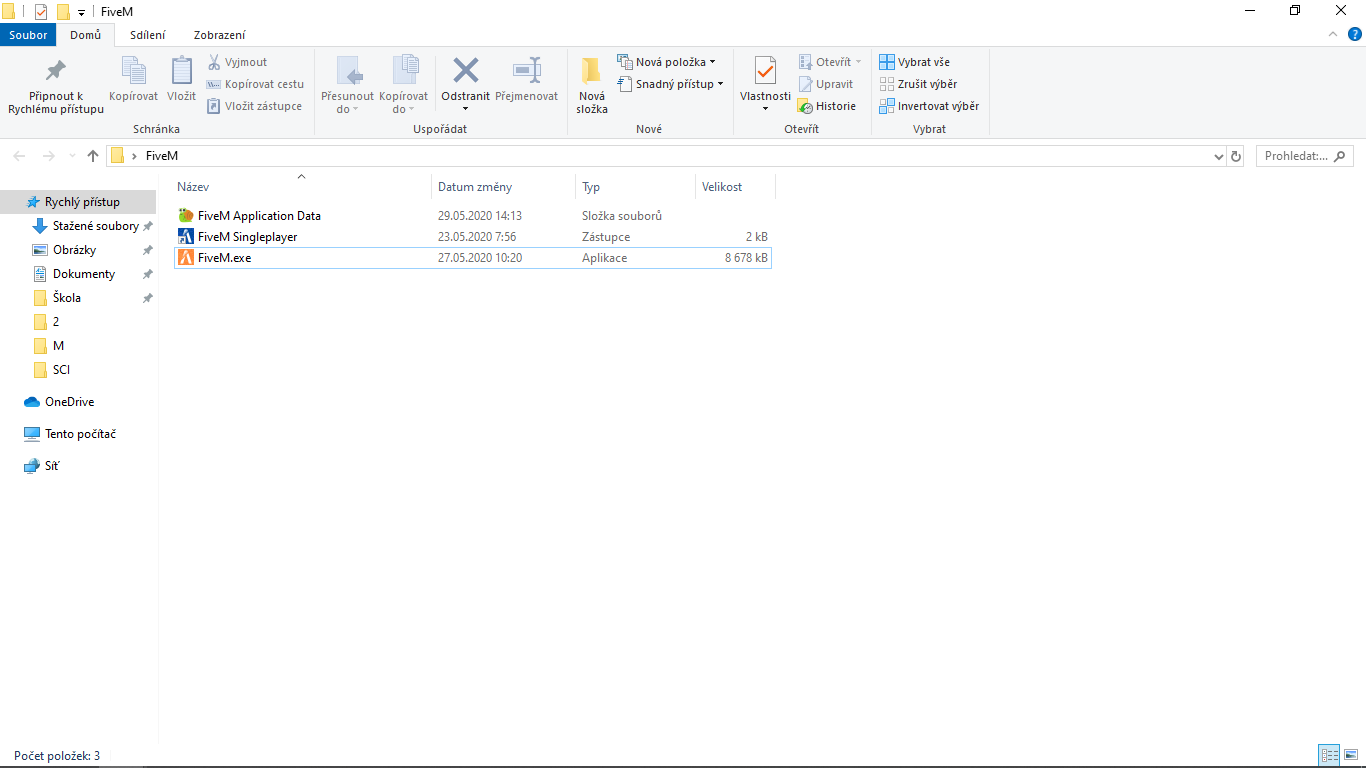Viewport: 1366px width, 768px height.
Task: Click the Pin to Quick Access icon
Action: click(56, 70)
